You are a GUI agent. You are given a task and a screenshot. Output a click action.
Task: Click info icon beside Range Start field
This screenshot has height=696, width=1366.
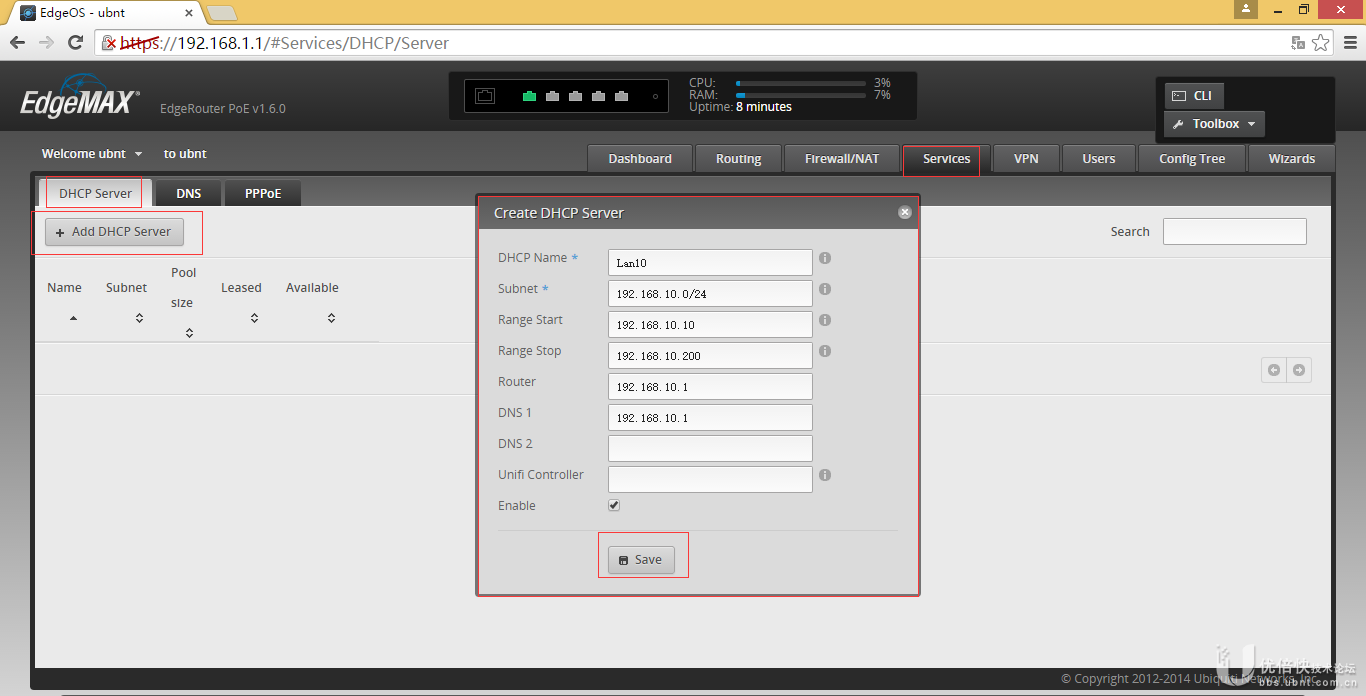pyautogui.click(x=825, y=320)
